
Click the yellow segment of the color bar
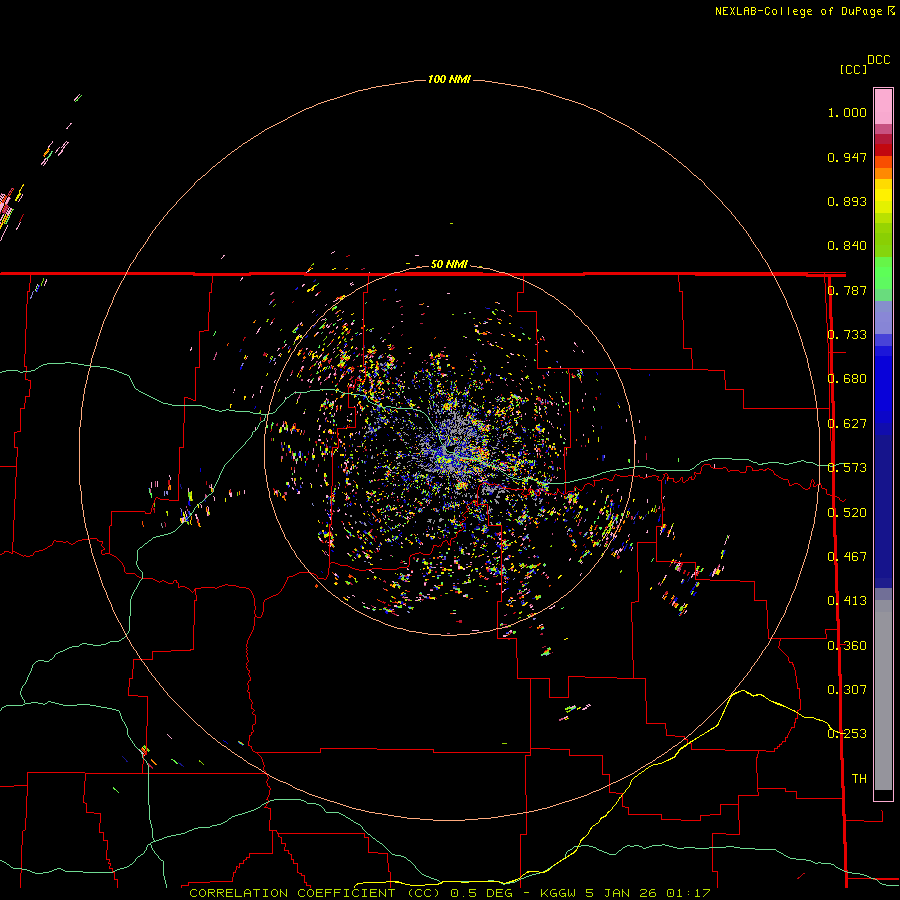click(x=883, y=196)
